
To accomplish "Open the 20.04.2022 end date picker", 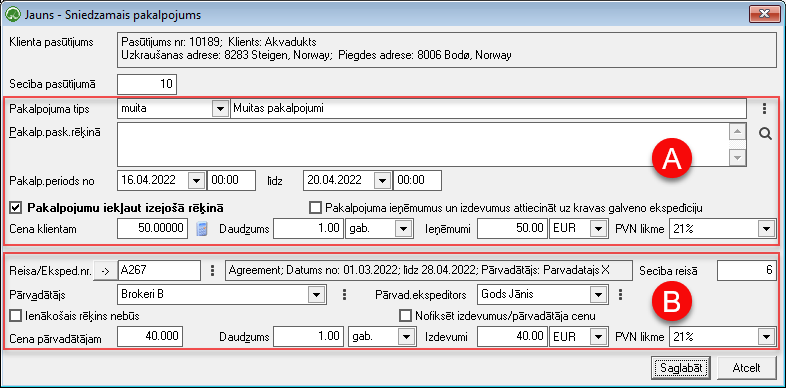I will click(x=383, y=180).
